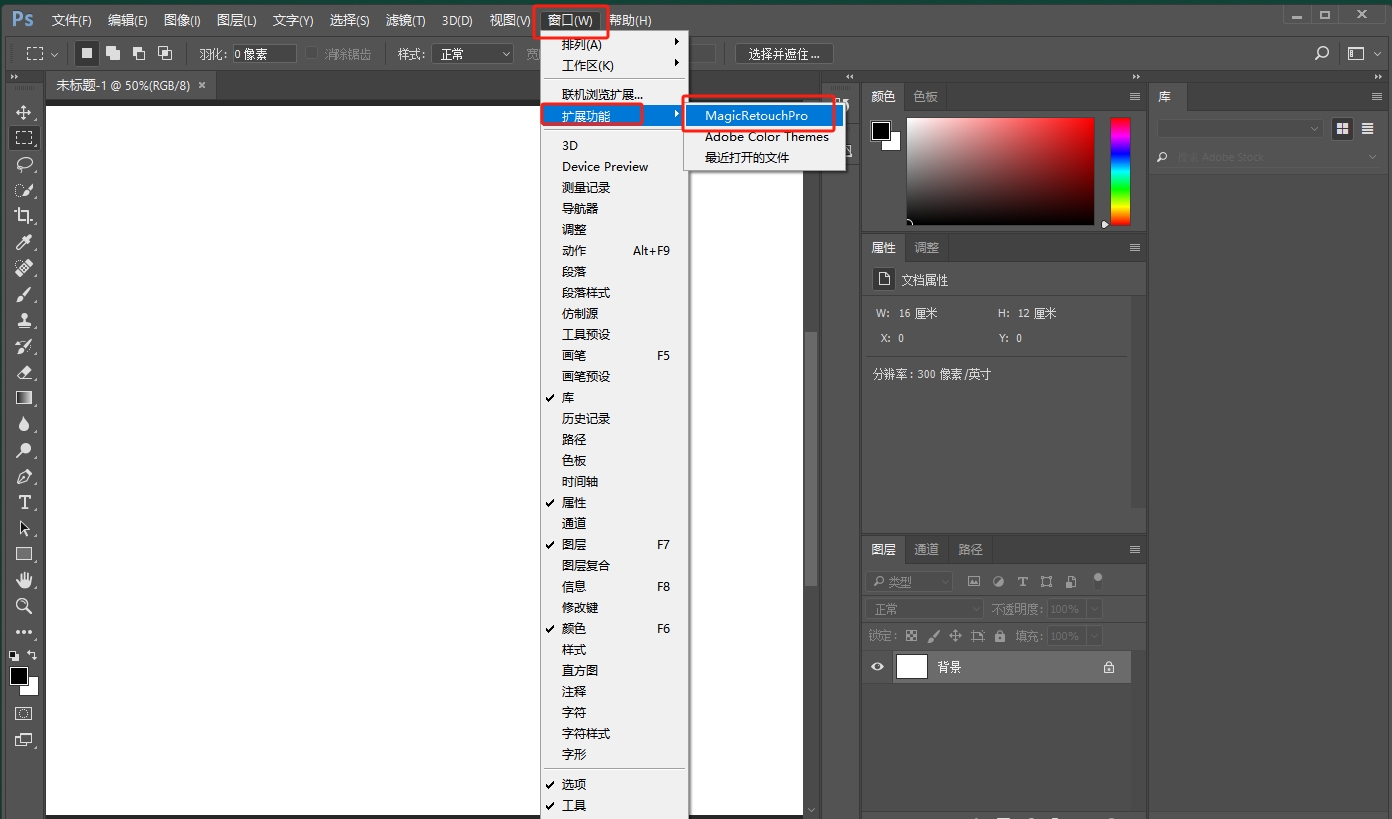Switch to the 通道 tab
Viewport: 1392px width, 819px height.
pyautogui.click(x=927, y=549)
